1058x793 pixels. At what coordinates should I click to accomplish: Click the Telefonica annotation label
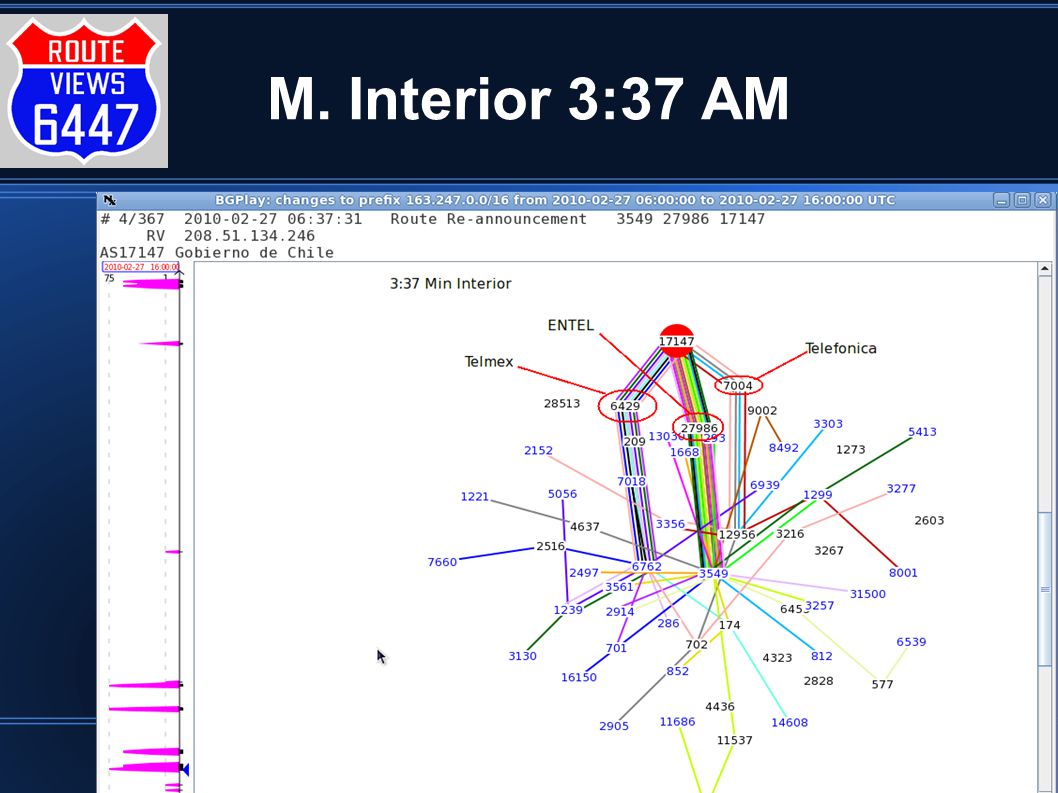pos(841,348)
